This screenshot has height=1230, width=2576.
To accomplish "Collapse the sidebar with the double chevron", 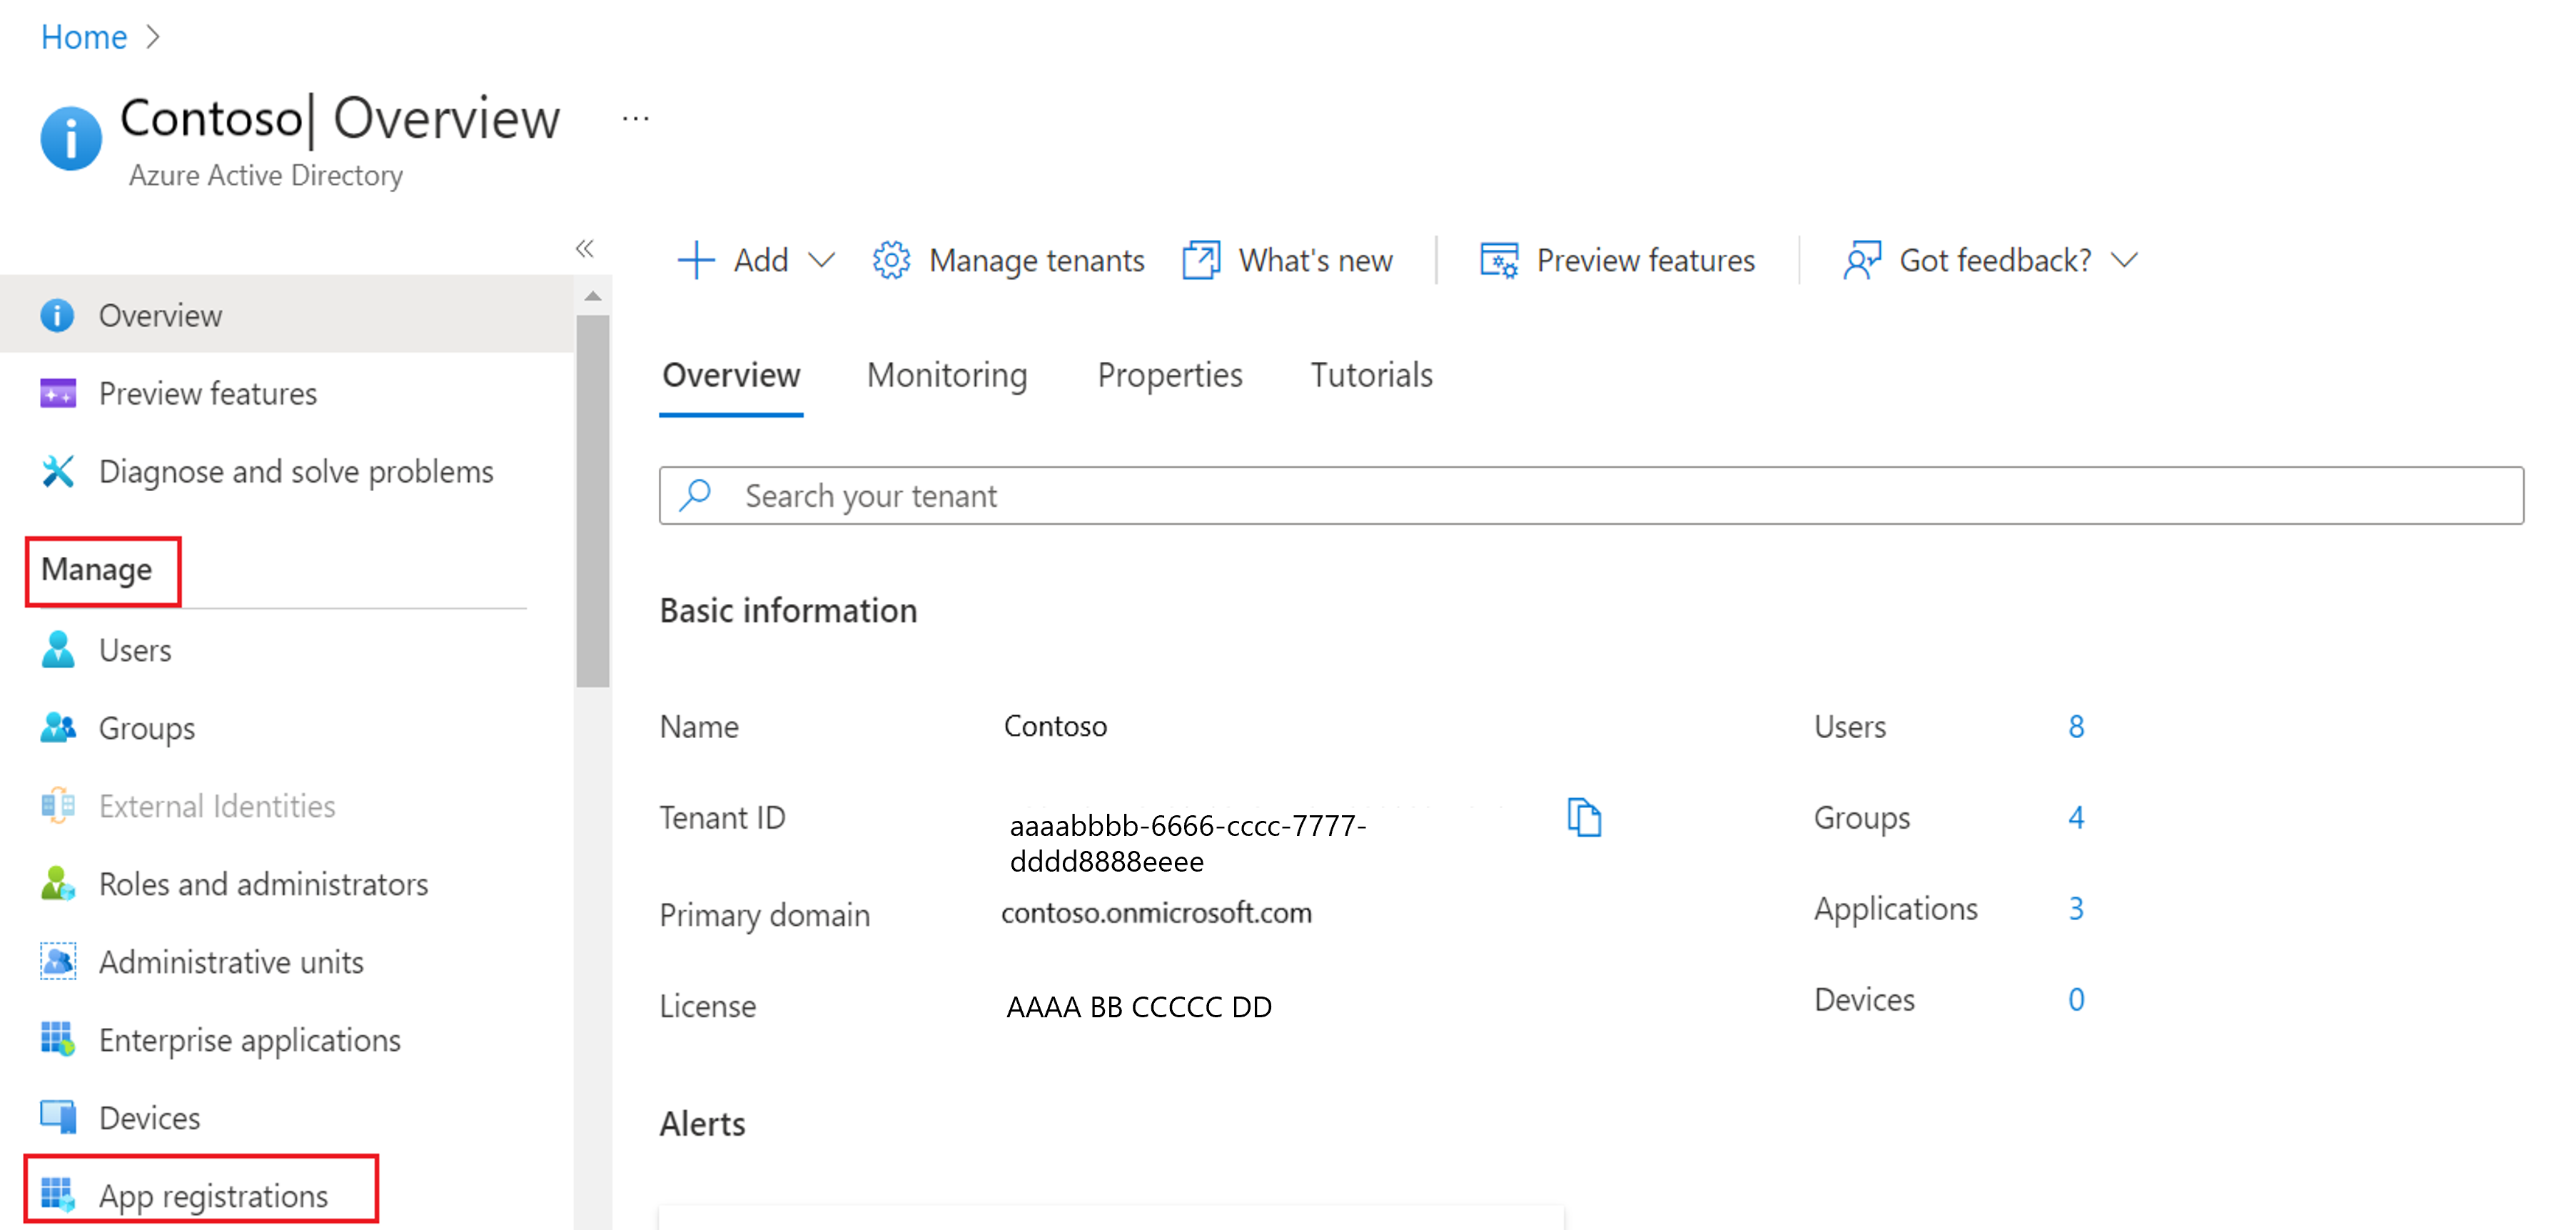I will [x=585, y=248].
